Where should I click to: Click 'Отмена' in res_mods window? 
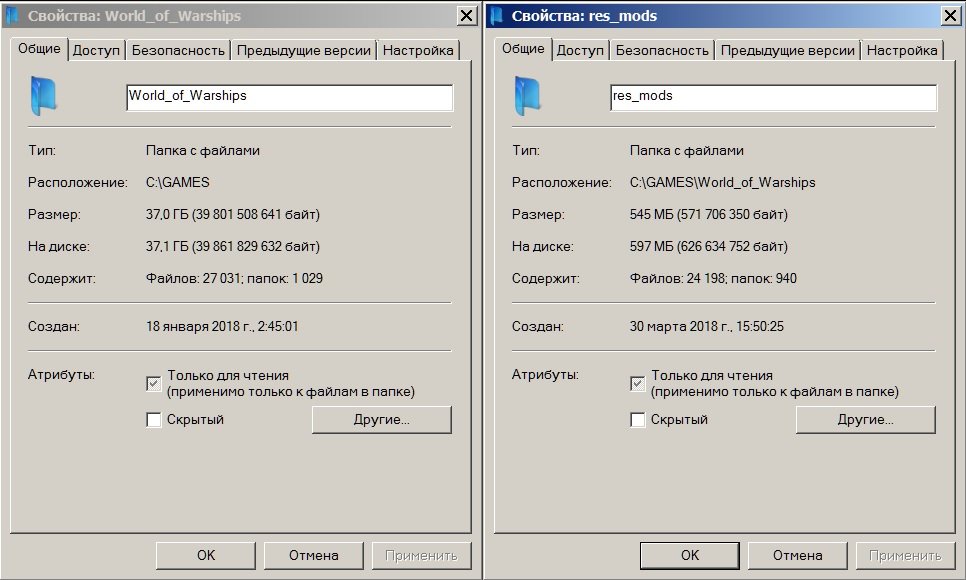click(798, 555)
